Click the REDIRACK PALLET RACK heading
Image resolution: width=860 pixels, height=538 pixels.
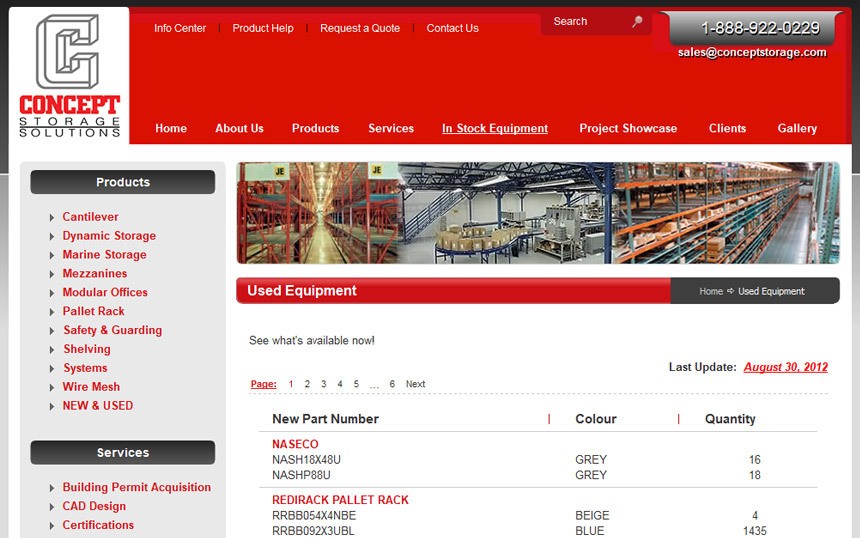340,500
